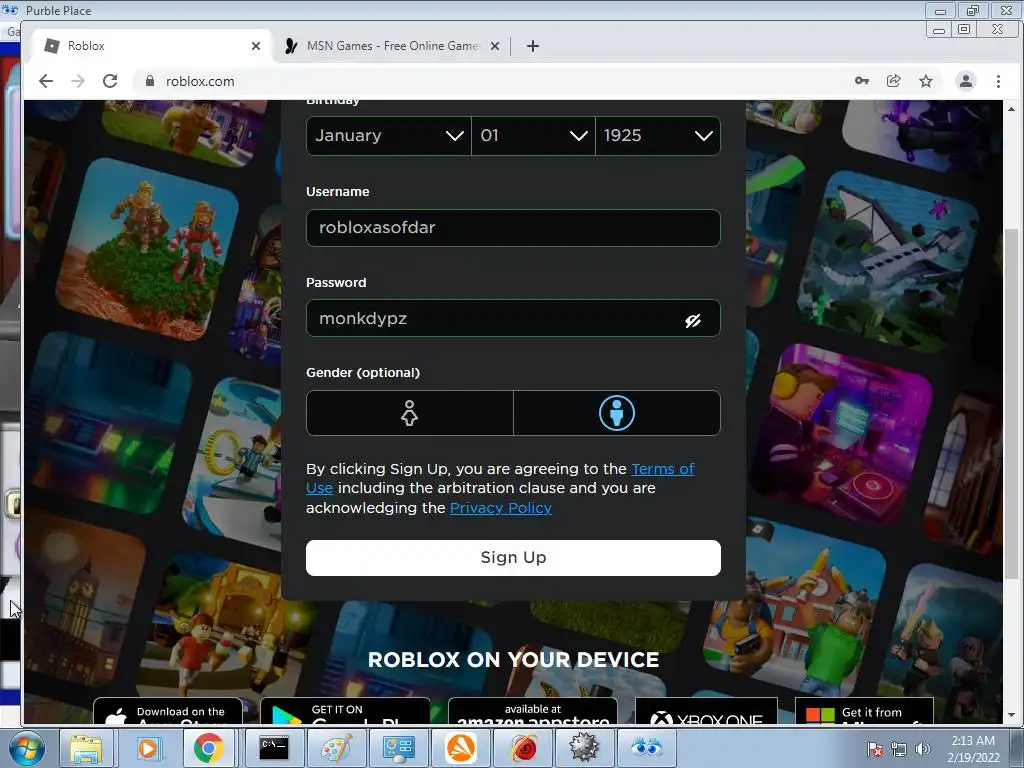Click the Purble Place eyes taskbar icon
The height and width of the screenshot is (768, 1024).
(x=647, y=748)
